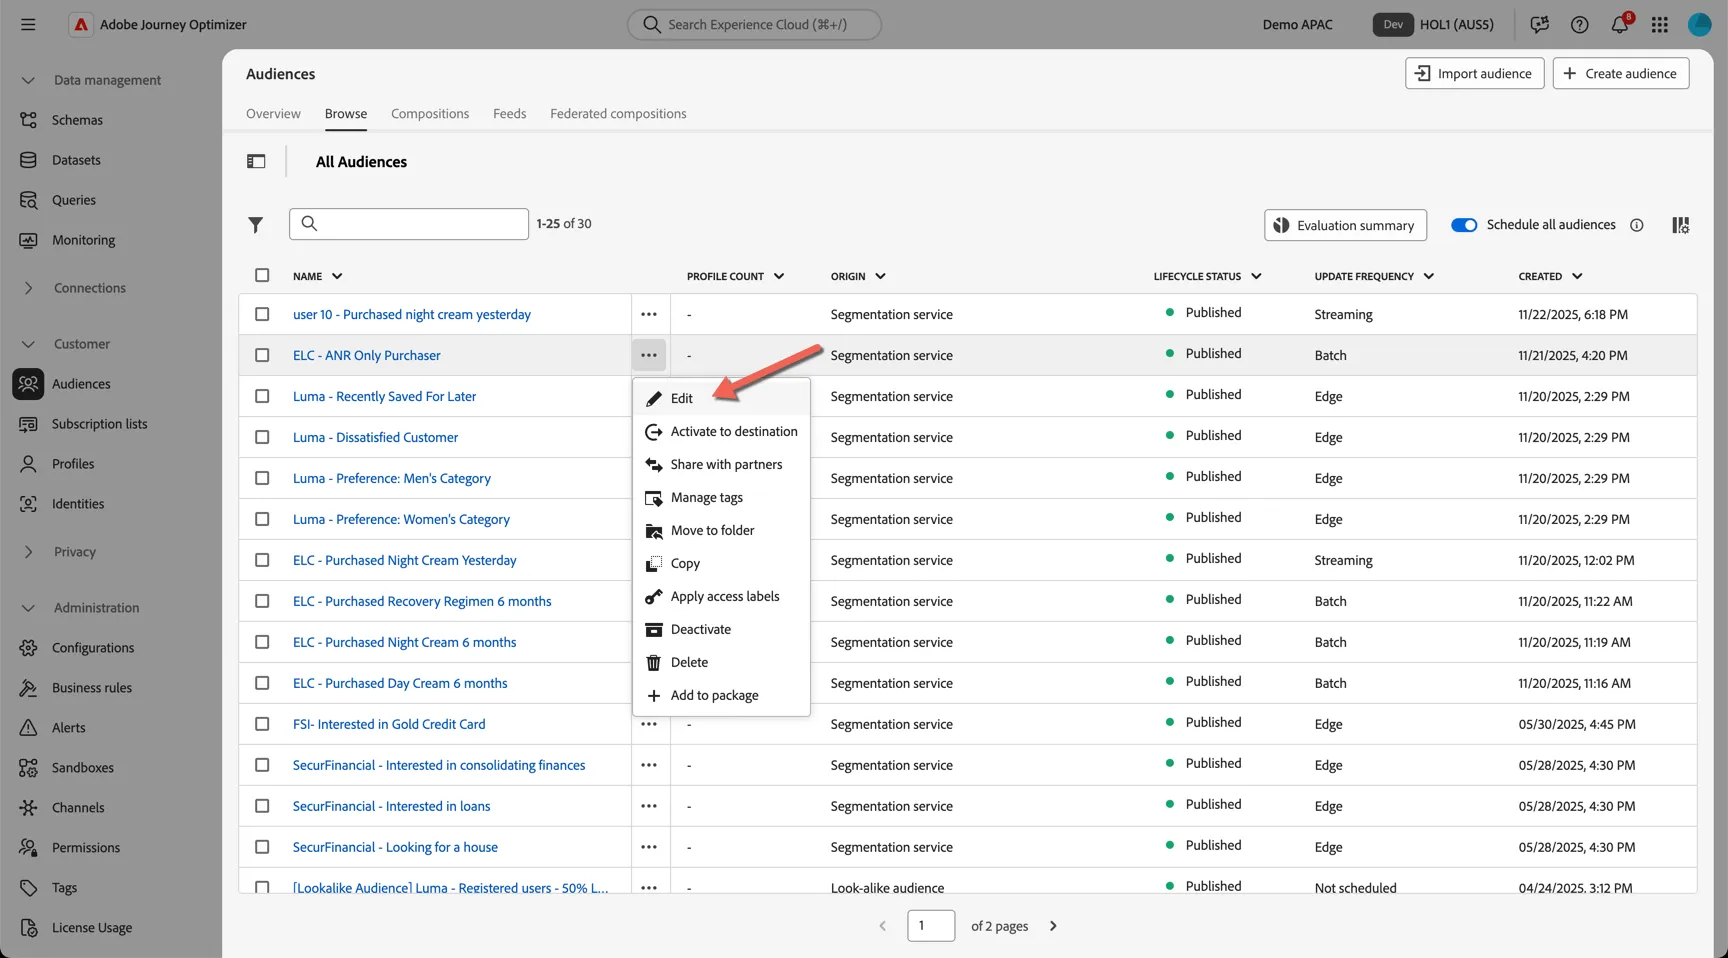The width and height of the screenshot is (1728, 958).
Task: Click the Create audience button
Action: click(x=1621, y=73)
